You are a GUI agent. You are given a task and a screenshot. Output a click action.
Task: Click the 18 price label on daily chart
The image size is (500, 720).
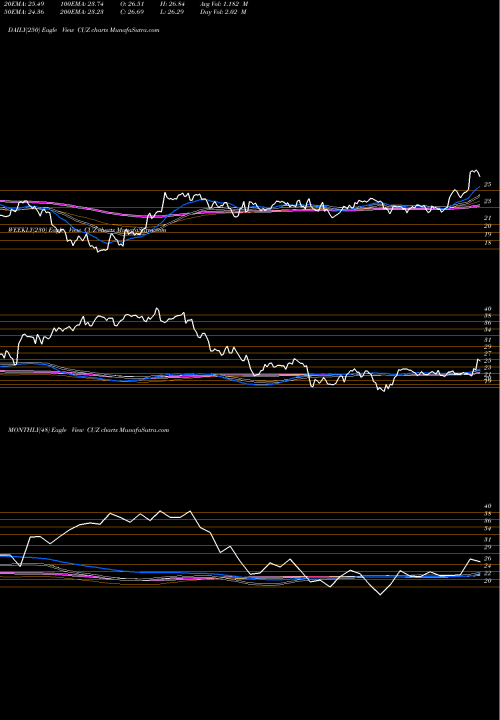pyautogui.click(x=488, y=243)
